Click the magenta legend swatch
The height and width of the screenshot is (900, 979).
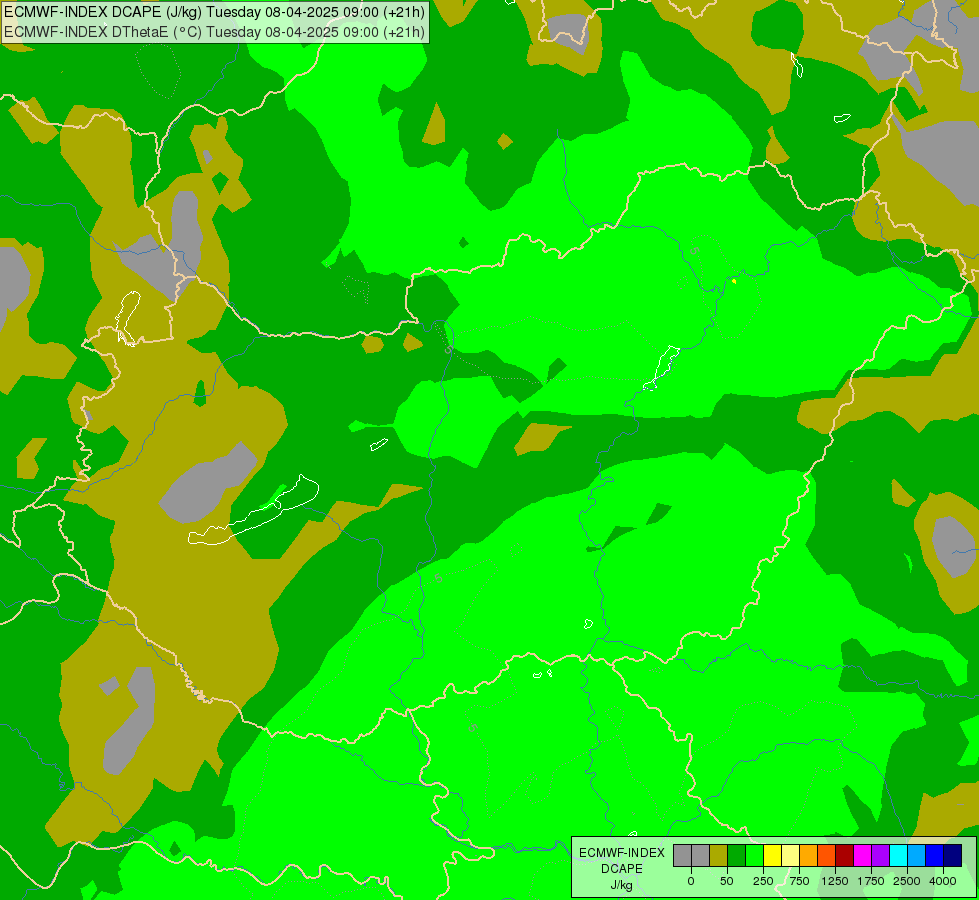click(x=862, y=855)
